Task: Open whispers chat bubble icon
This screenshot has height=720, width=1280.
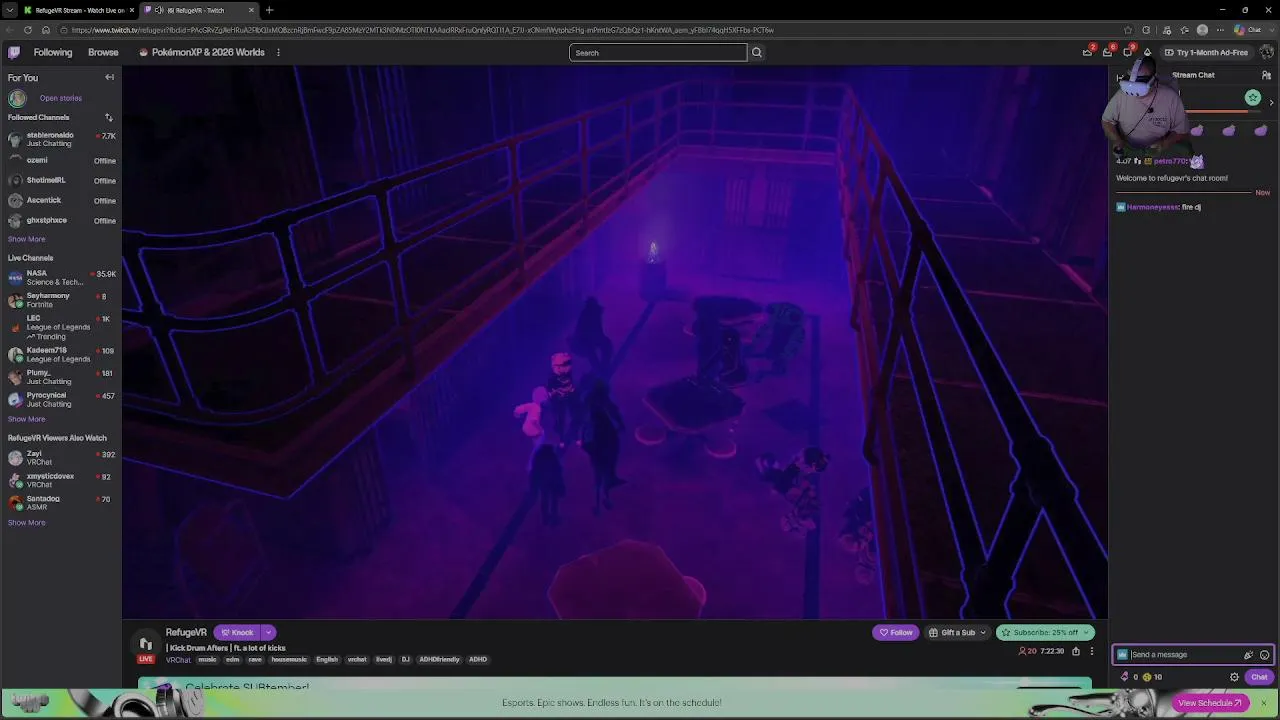Action: pyautogui.click(x=1128, y=52)
